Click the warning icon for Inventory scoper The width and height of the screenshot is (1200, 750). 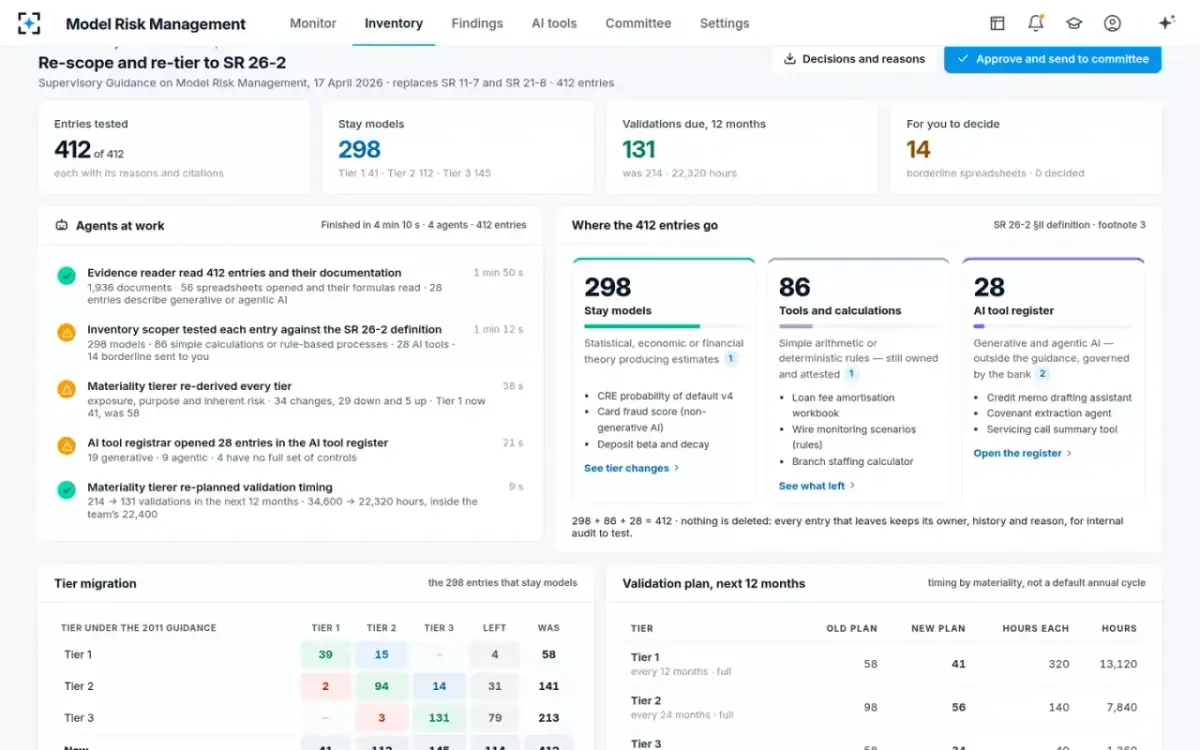tap(66, 332)
